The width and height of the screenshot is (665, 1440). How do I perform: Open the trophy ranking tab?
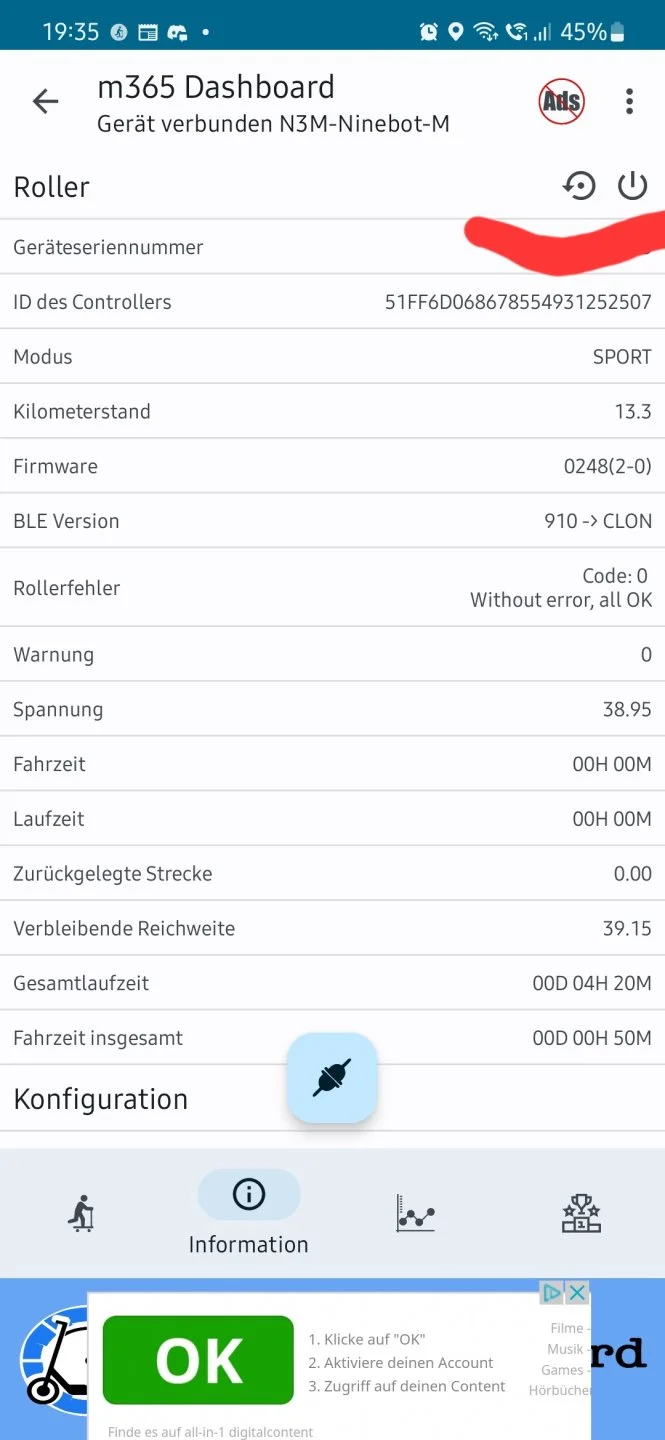point(581,1213)
